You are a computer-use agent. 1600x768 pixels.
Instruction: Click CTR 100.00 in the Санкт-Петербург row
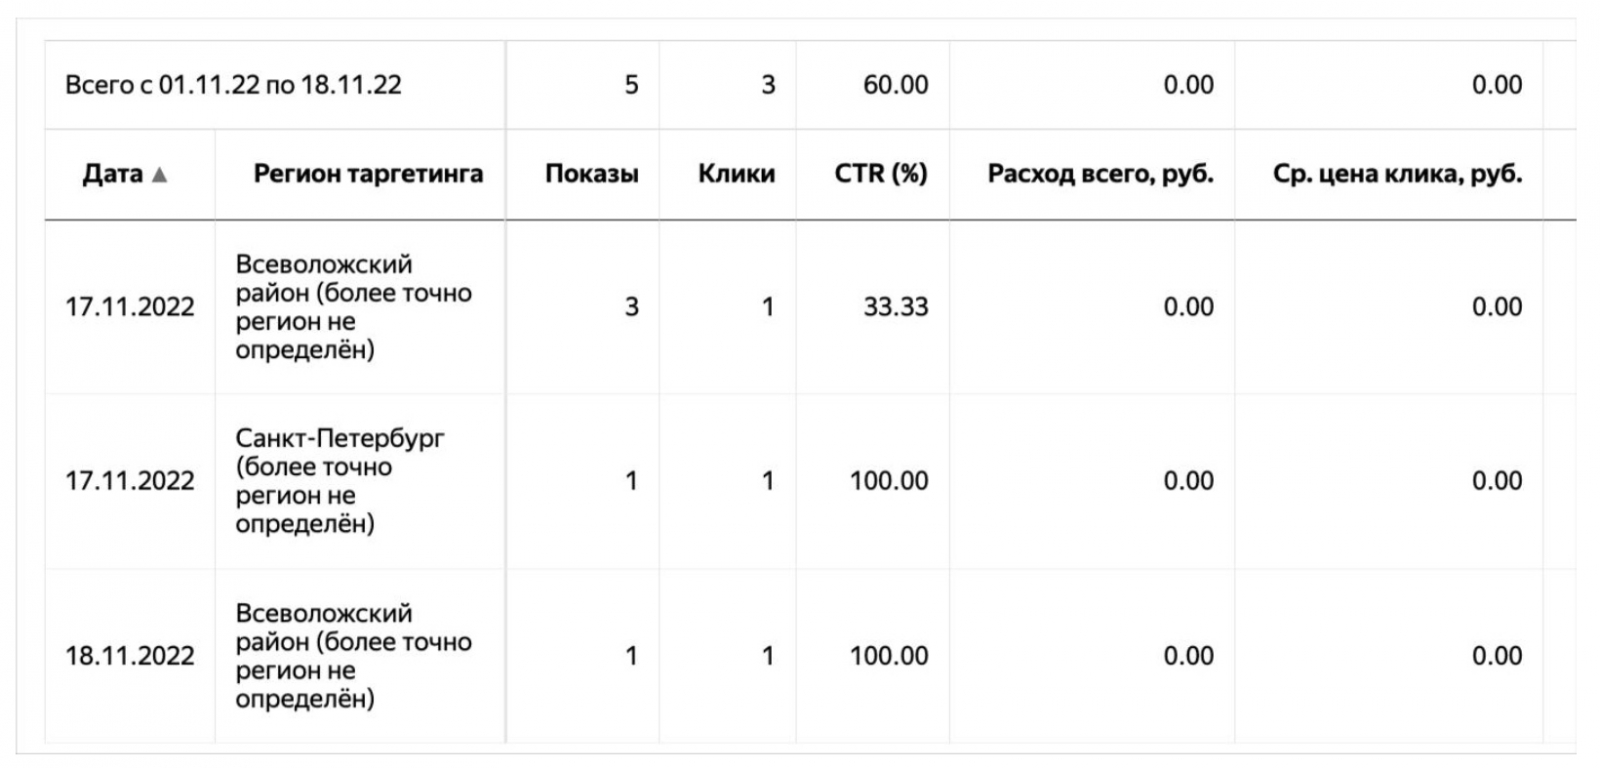point(888,481)
